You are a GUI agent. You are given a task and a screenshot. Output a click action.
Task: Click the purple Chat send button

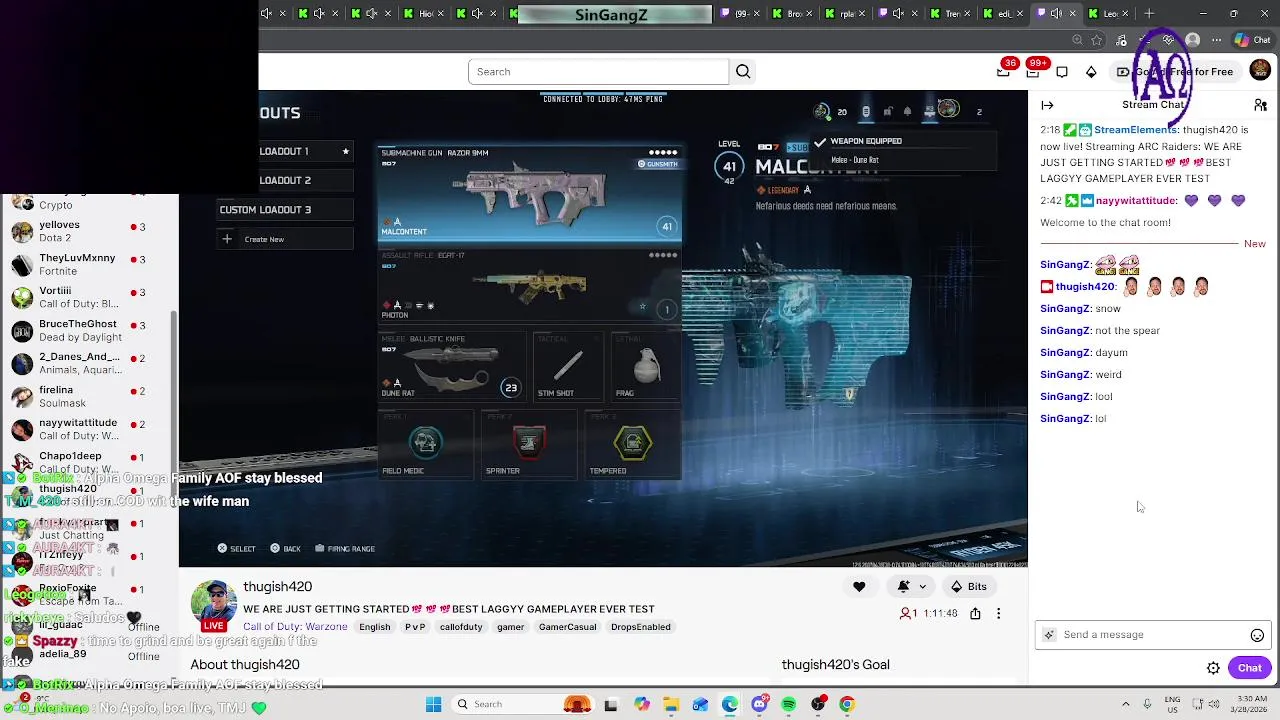tap(1249, 668)
